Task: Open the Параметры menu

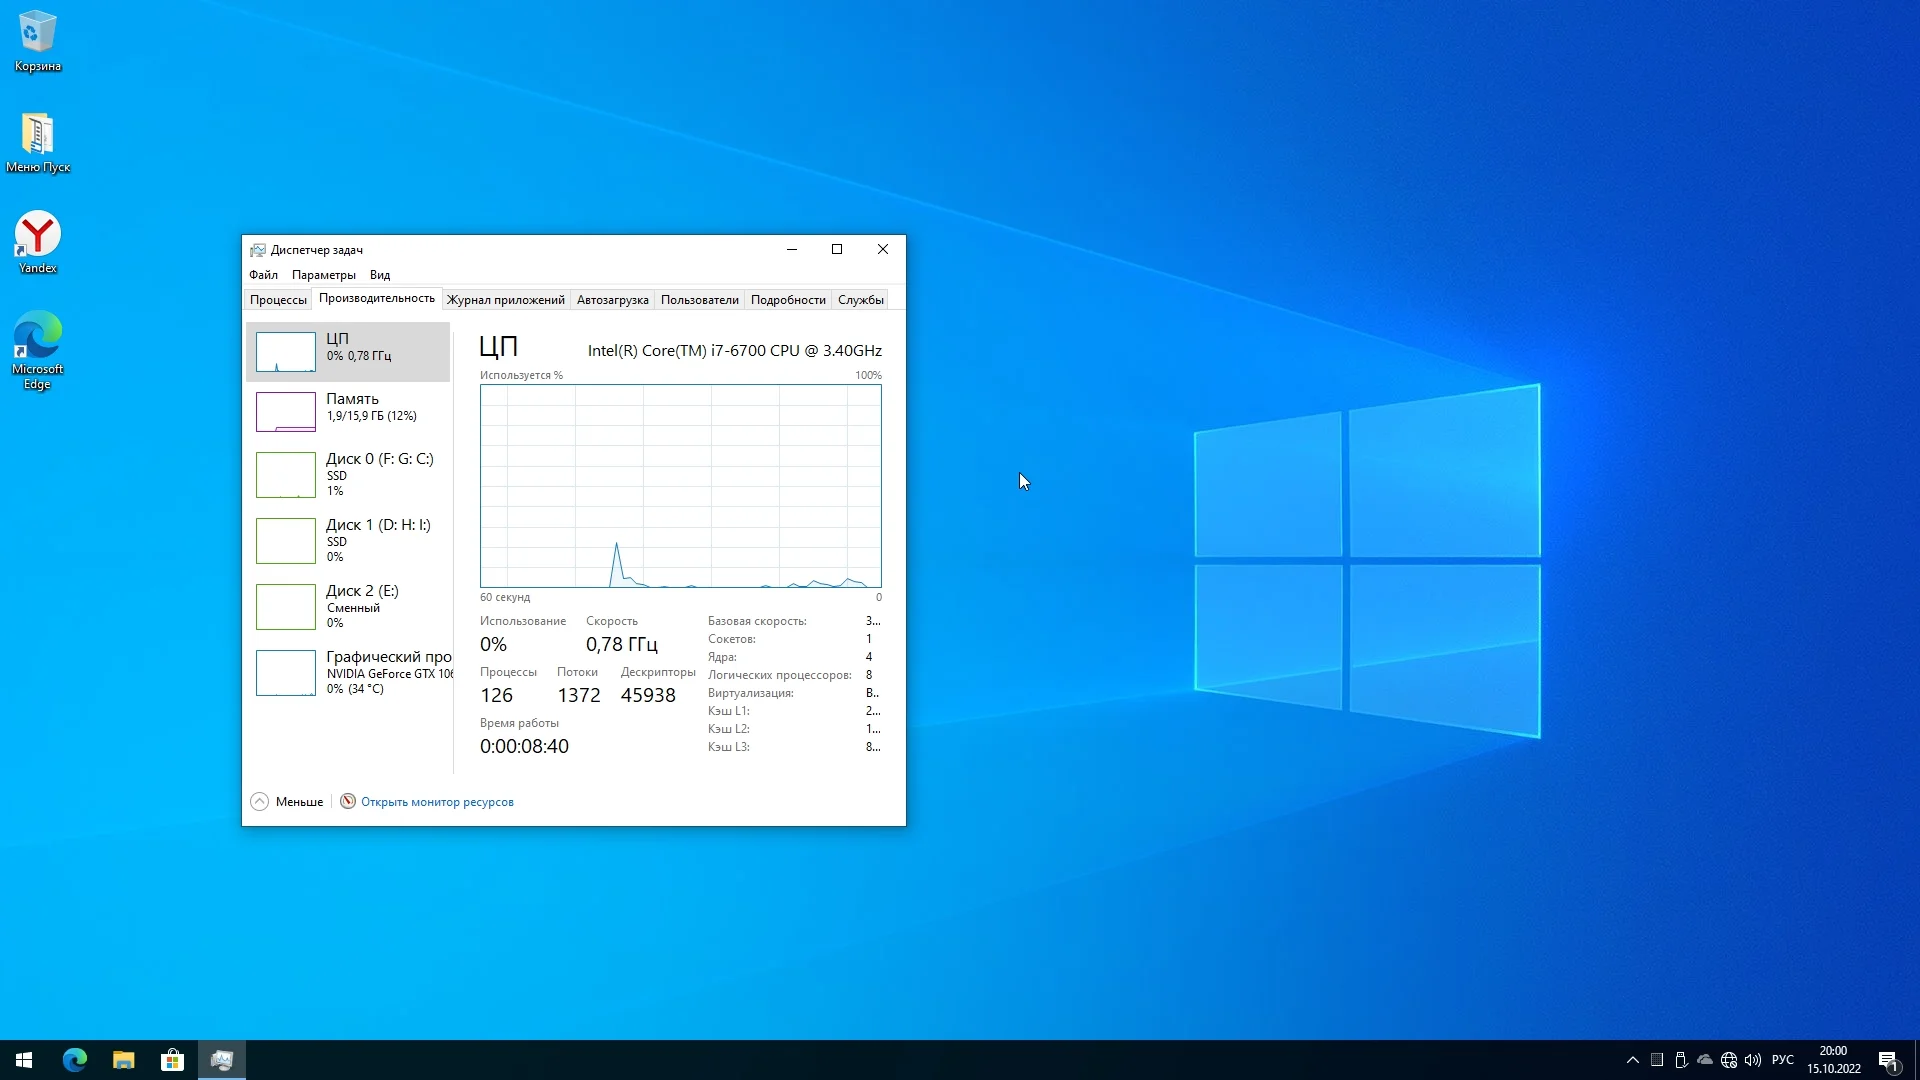Action: coord(323,275)
